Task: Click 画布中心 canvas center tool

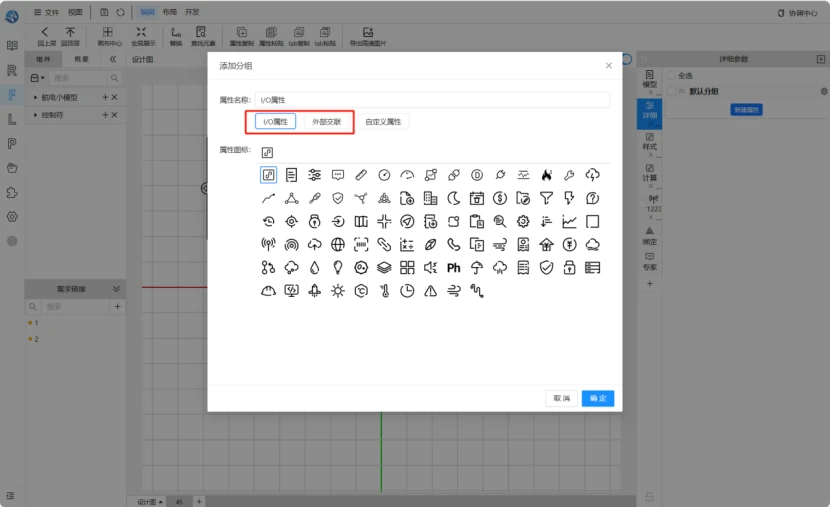Action: pos(109,36)
